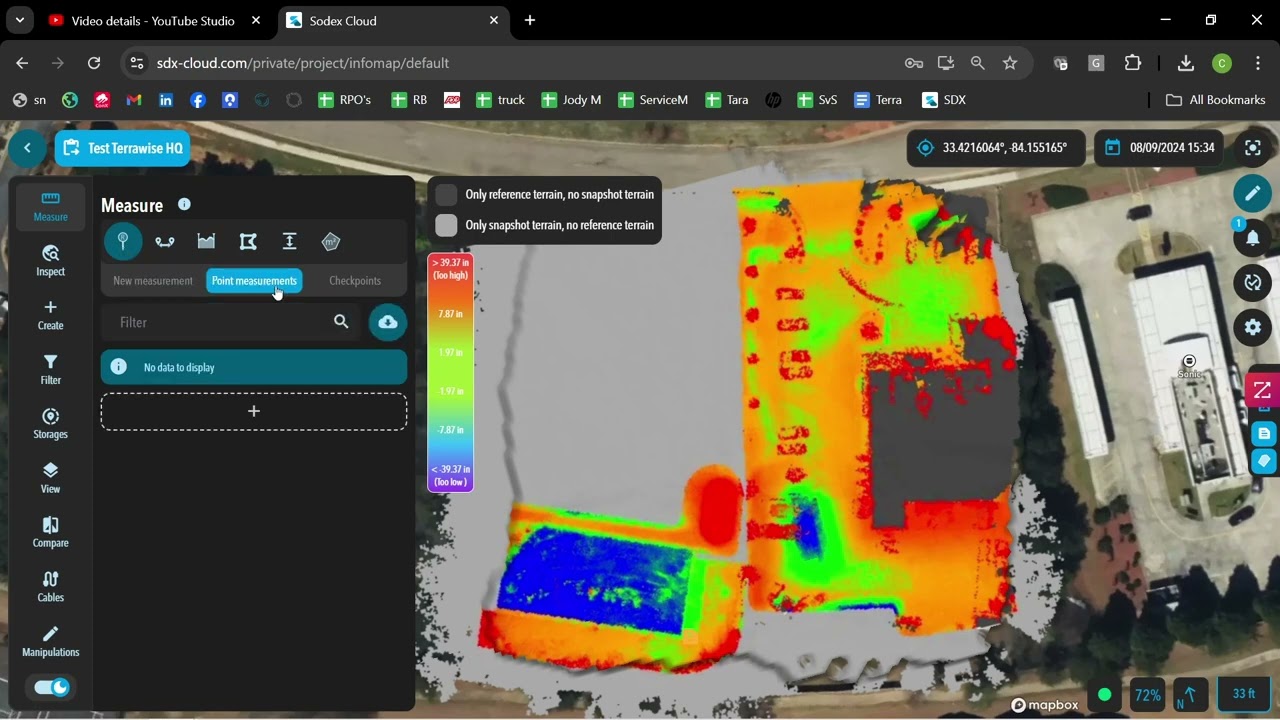Select the polygon area measurement tool
This screenshot has width=1280, height=720.
(x=248, y=241)
